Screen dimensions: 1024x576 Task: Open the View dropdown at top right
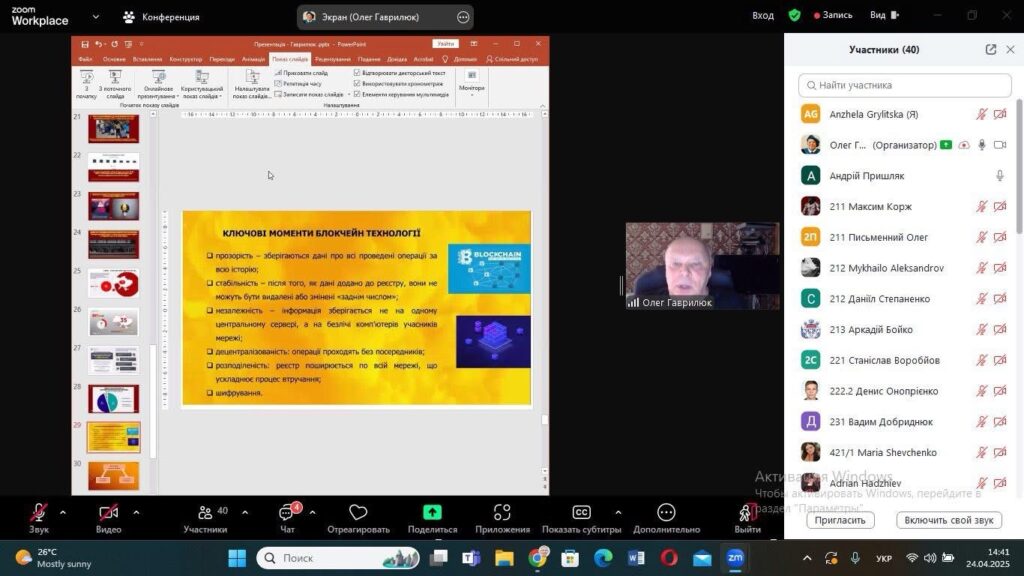pos(883,16)
